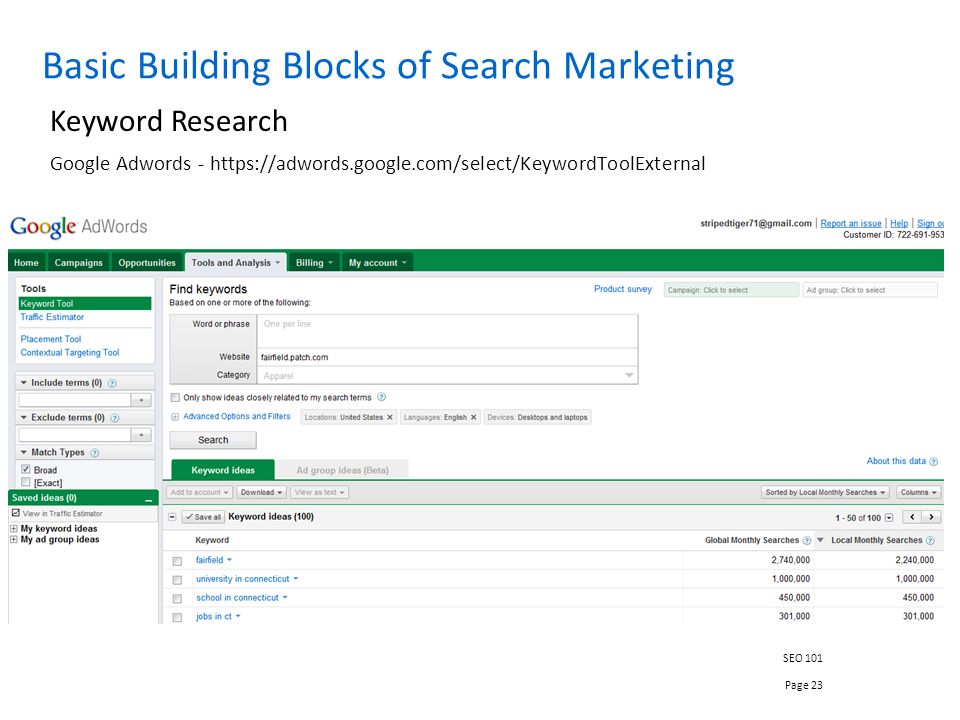Collapse the Include terms section
960x720 pixels.
tap(24, 383)
